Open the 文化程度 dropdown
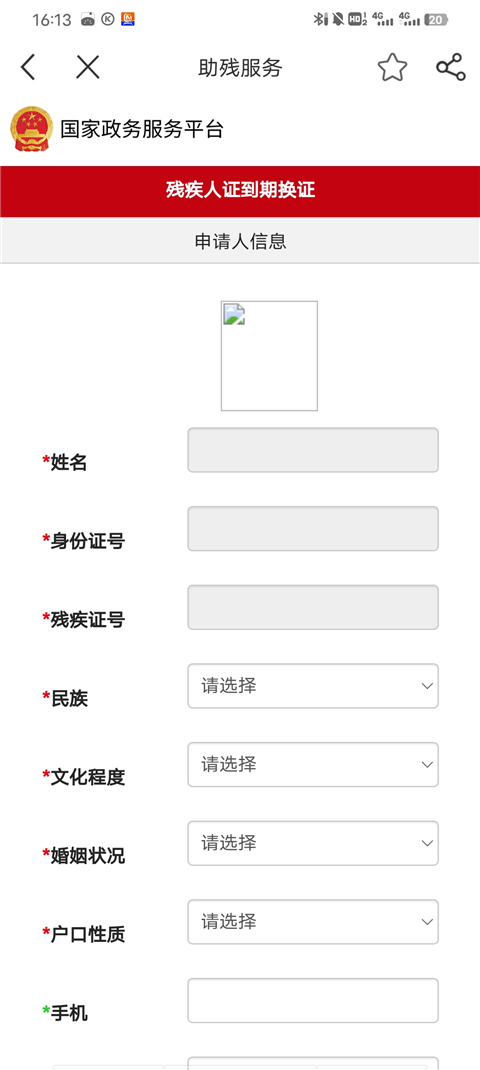Viewport: 480px width, 1070px height. point(313,764)
